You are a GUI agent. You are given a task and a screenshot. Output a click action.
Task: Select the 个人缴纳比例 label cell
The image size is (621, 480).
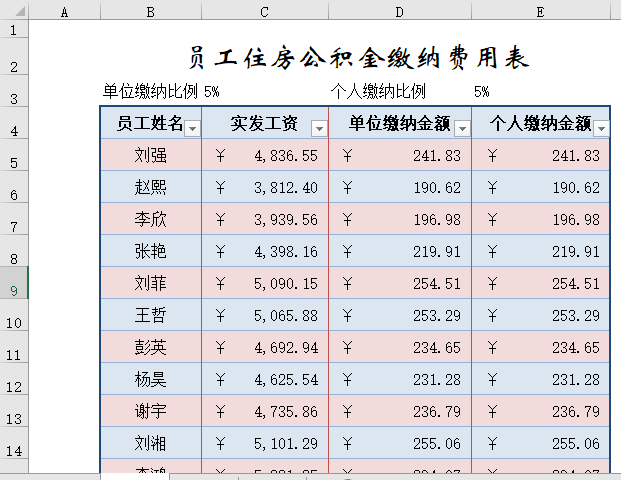tap(379, 92)
